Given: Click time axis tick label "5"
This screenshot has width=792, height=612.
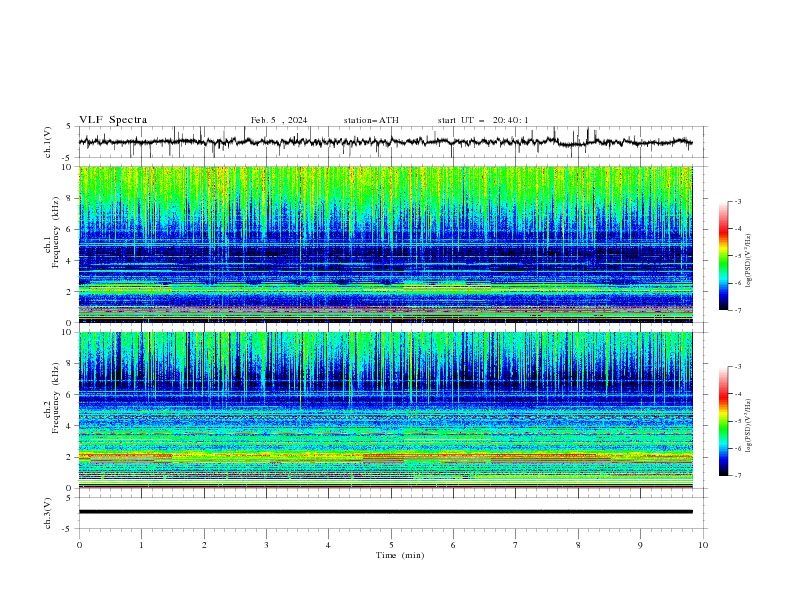Looking at the screenshot, I should click(x=391, y=545).
